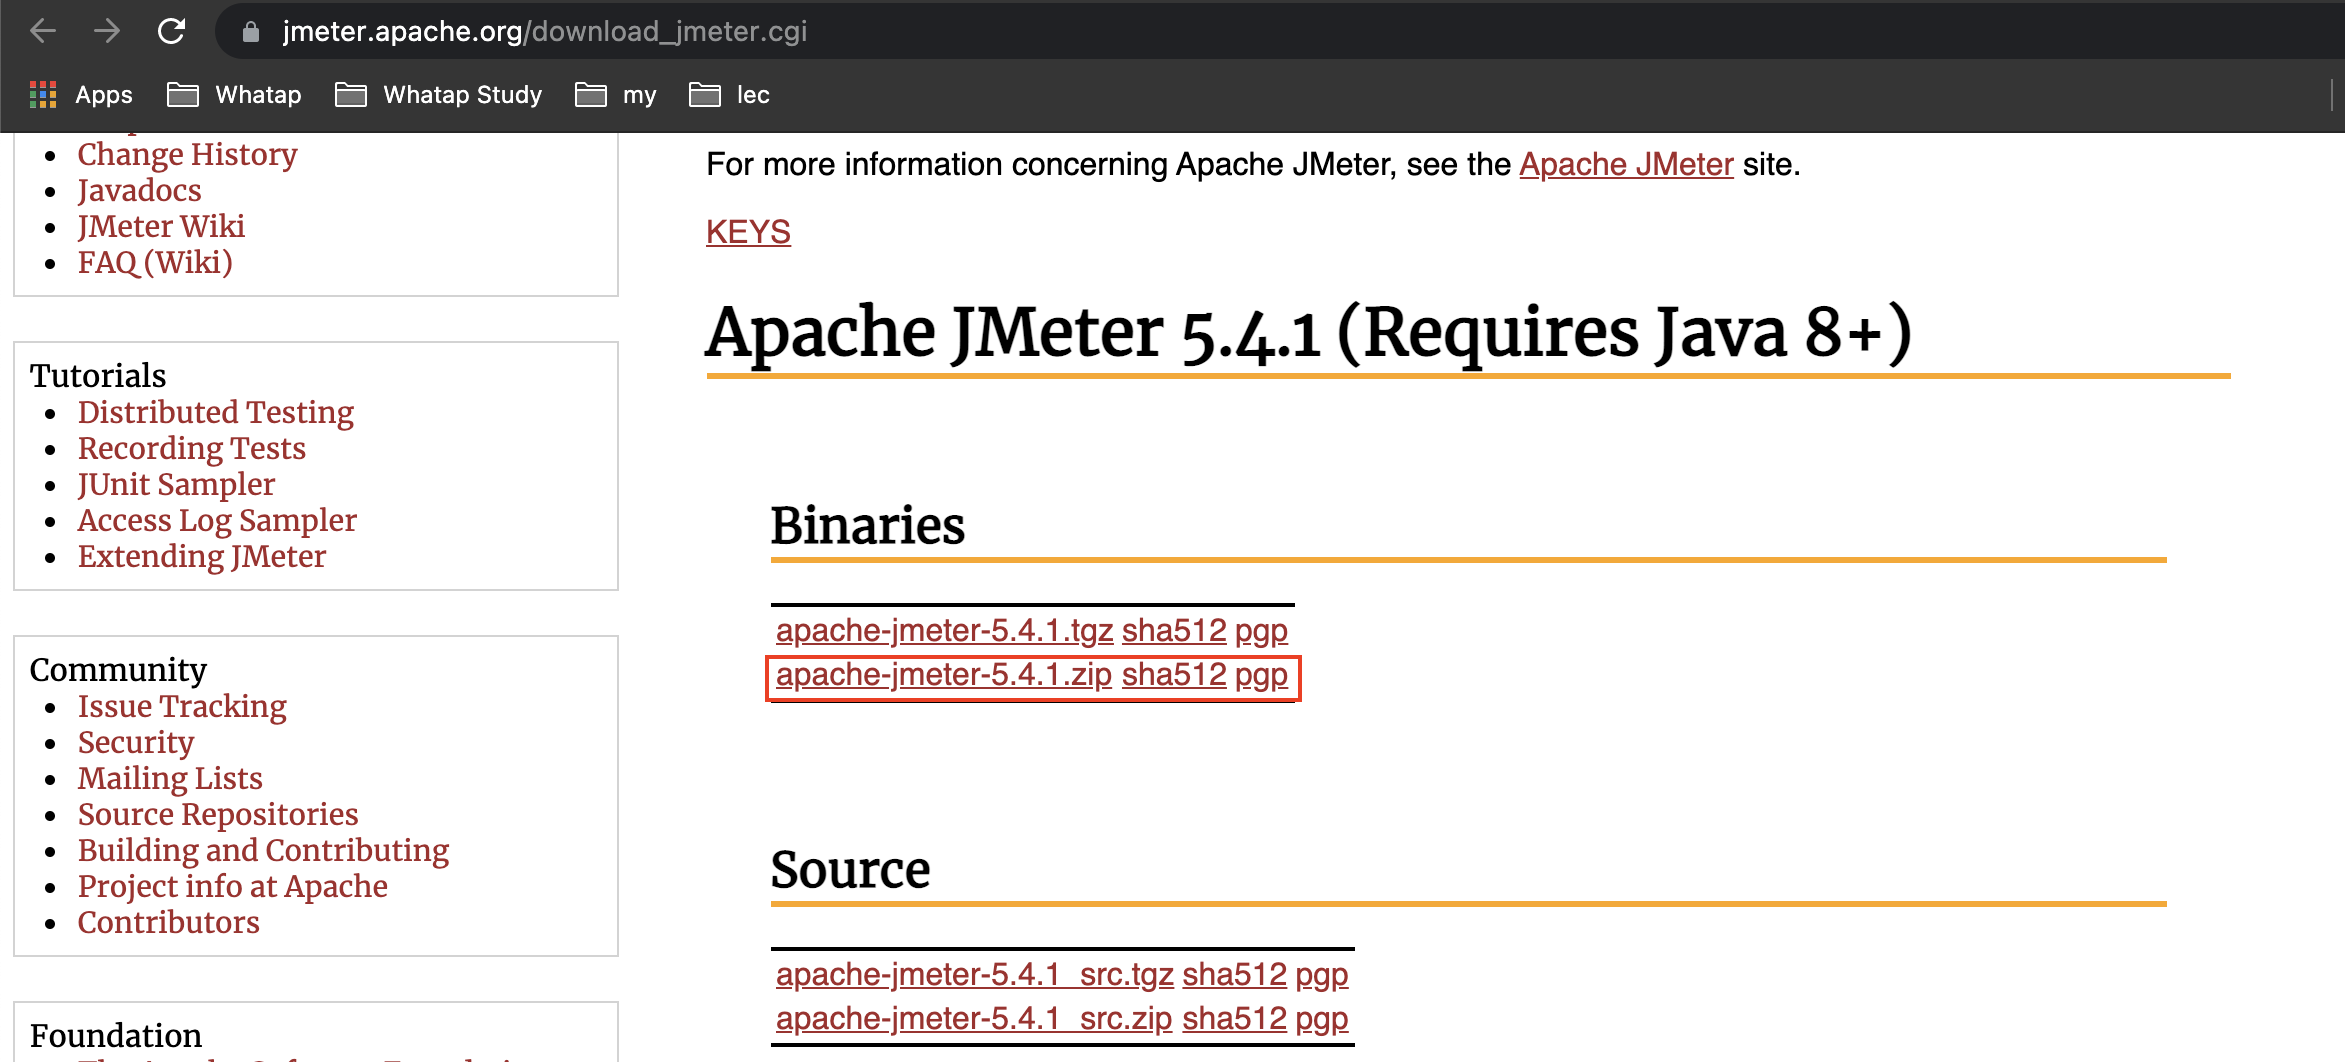
Task: Open pgp signature for binary tgz
Action: (x=1261, y=631)
